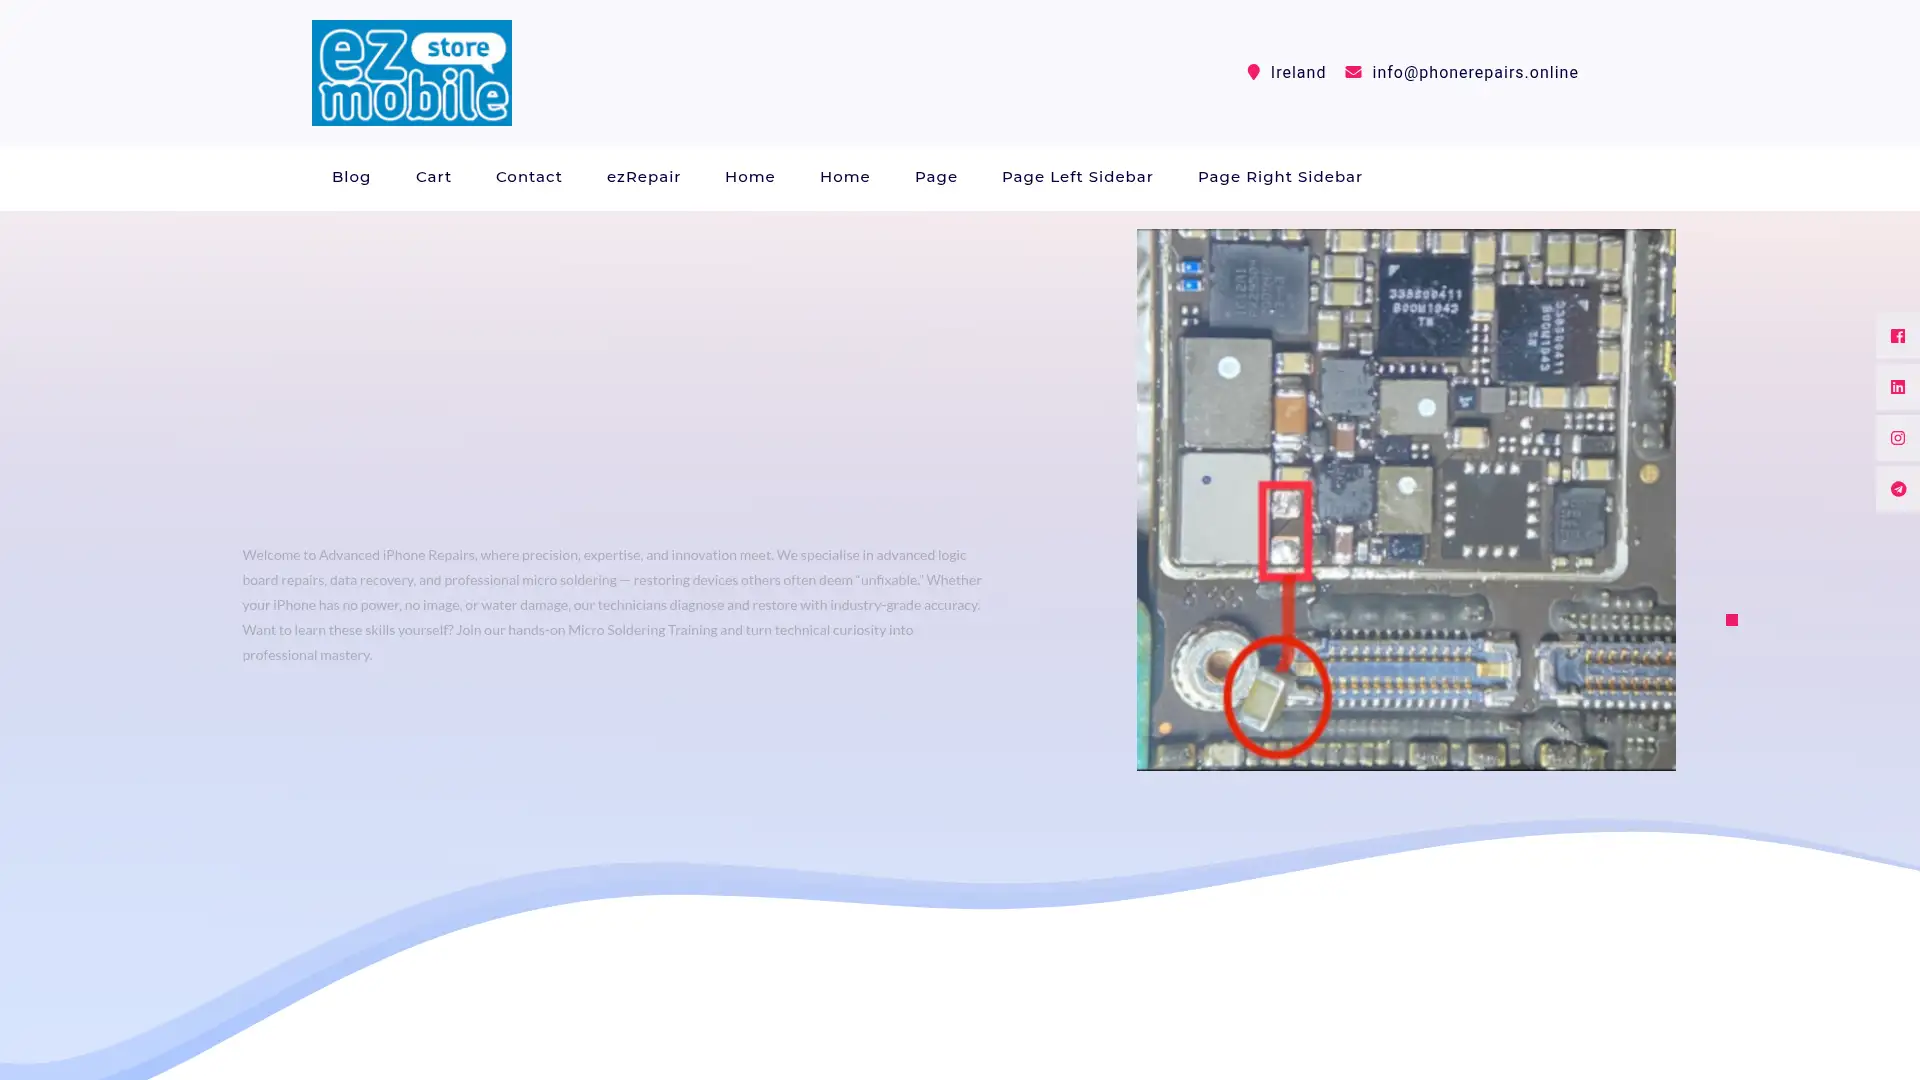
Task: Click the ez mobile store logo
Action: pyautogui.click(x=411, y=72)
